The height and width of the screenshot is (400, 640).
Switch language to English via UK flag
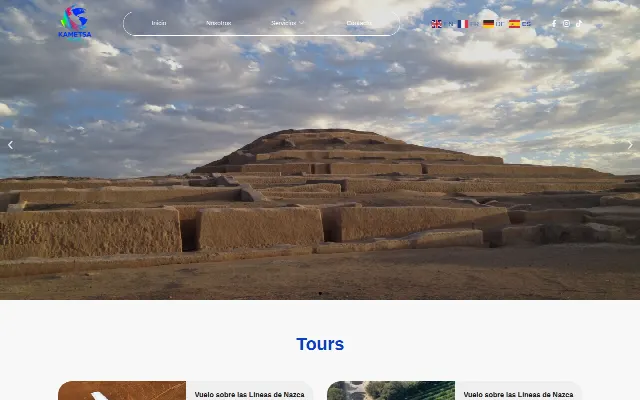[436, 24]
